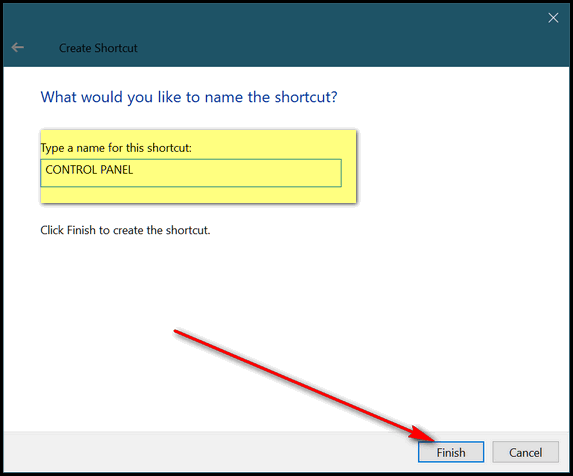
Task: Focus the shortcut name input field
Action: (191, 173)
